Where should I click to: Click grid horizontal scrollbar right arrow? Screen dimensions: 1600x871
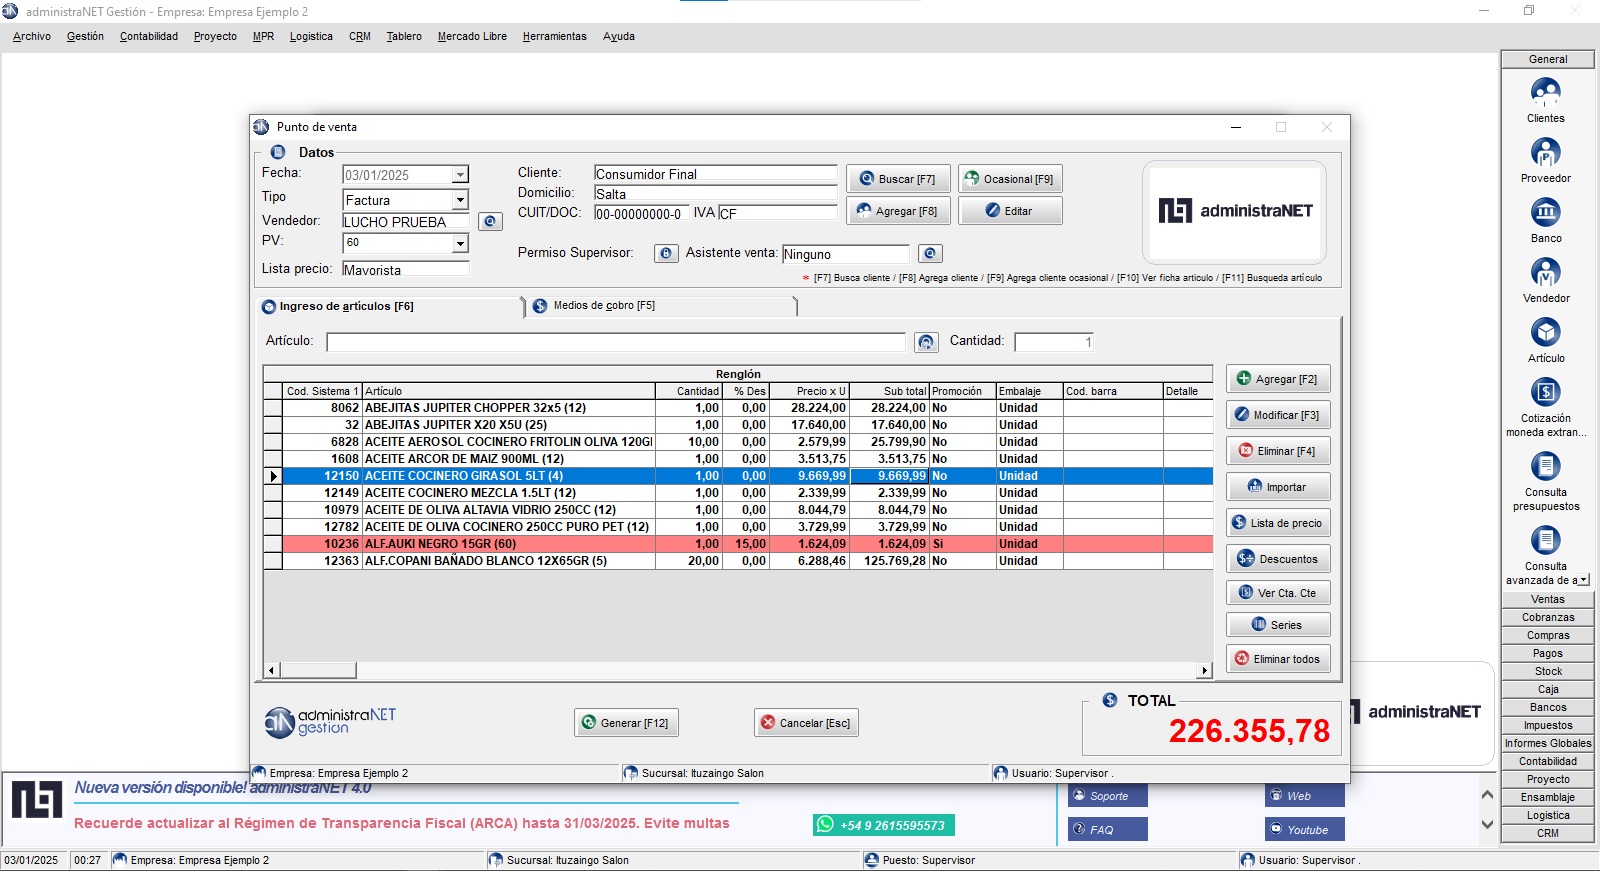click(1204, 670)
